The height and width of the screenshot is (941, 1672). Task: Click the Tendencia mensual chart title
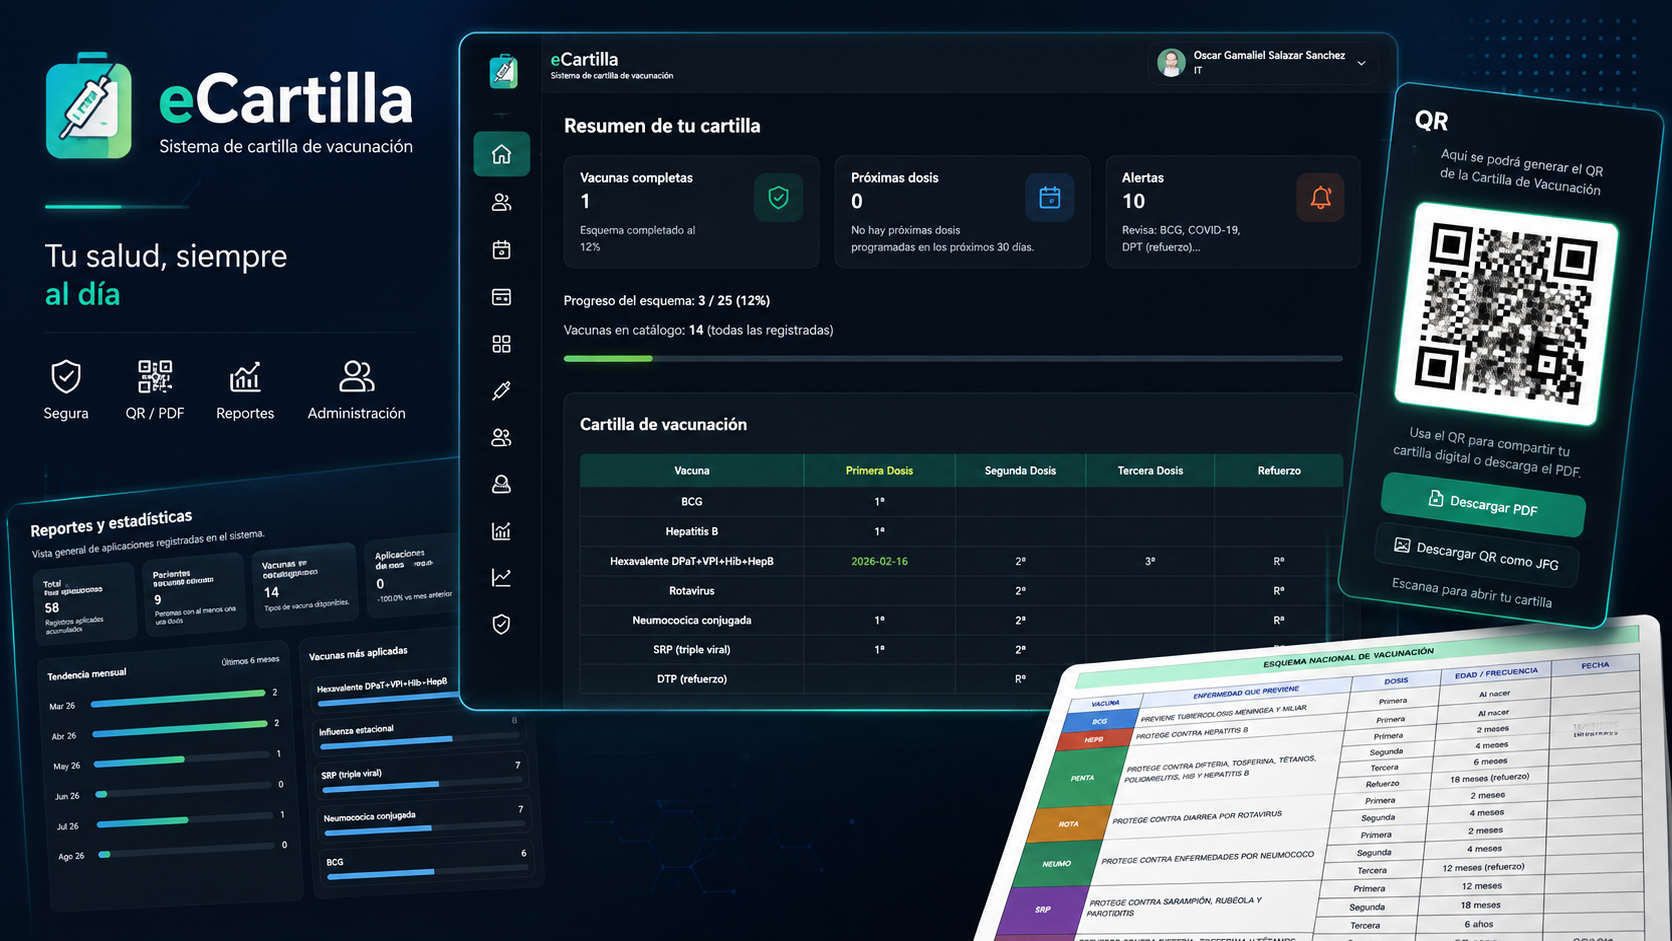[87, 674]
